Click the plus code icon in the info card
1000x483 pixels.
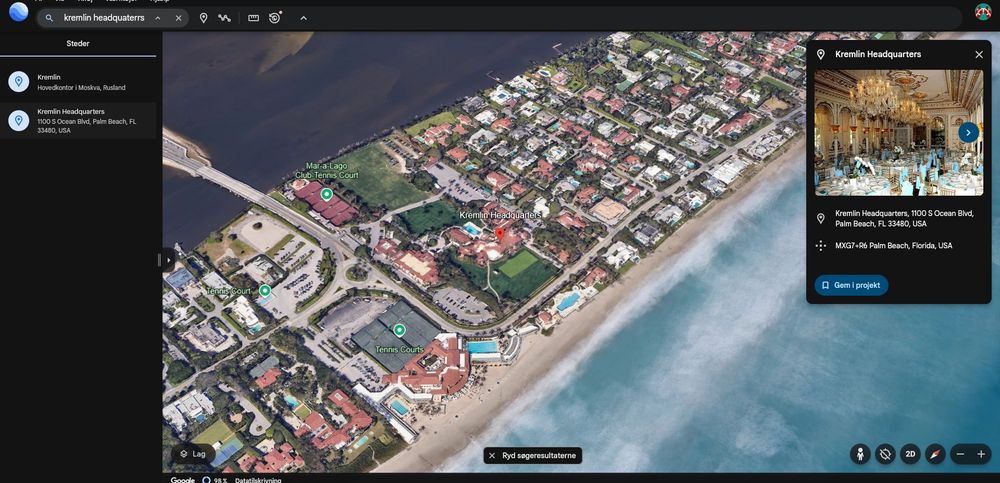[x=820, y=246]
